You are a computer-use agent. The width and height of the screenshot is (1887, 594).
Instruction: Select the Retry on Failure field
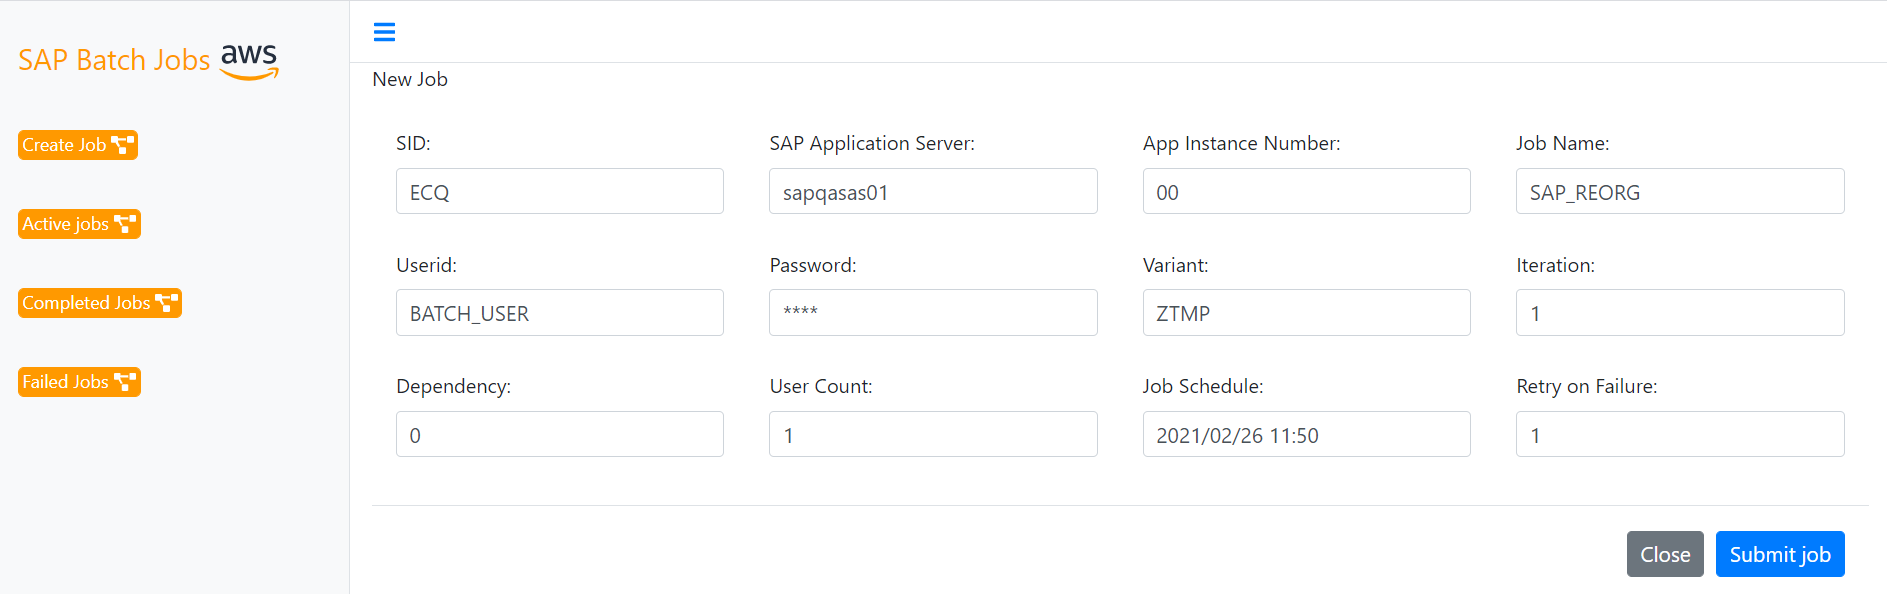pos(1680,434)
